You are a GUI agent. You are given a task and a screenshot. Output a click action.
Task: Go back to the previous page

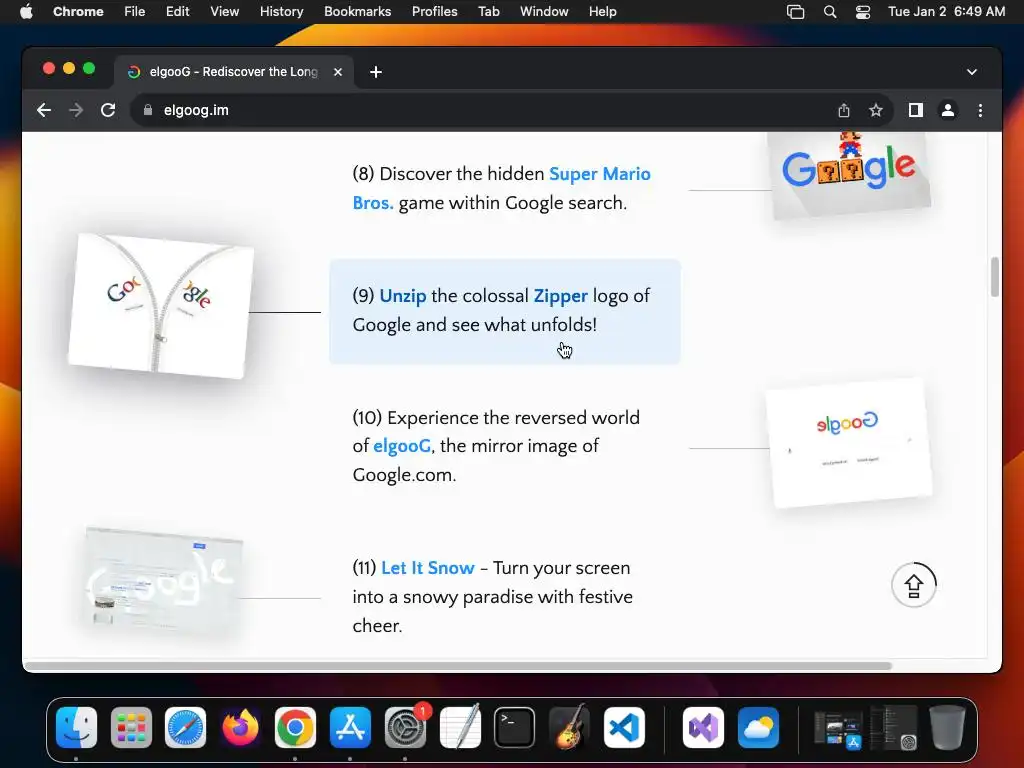click(x=44, y=110)
